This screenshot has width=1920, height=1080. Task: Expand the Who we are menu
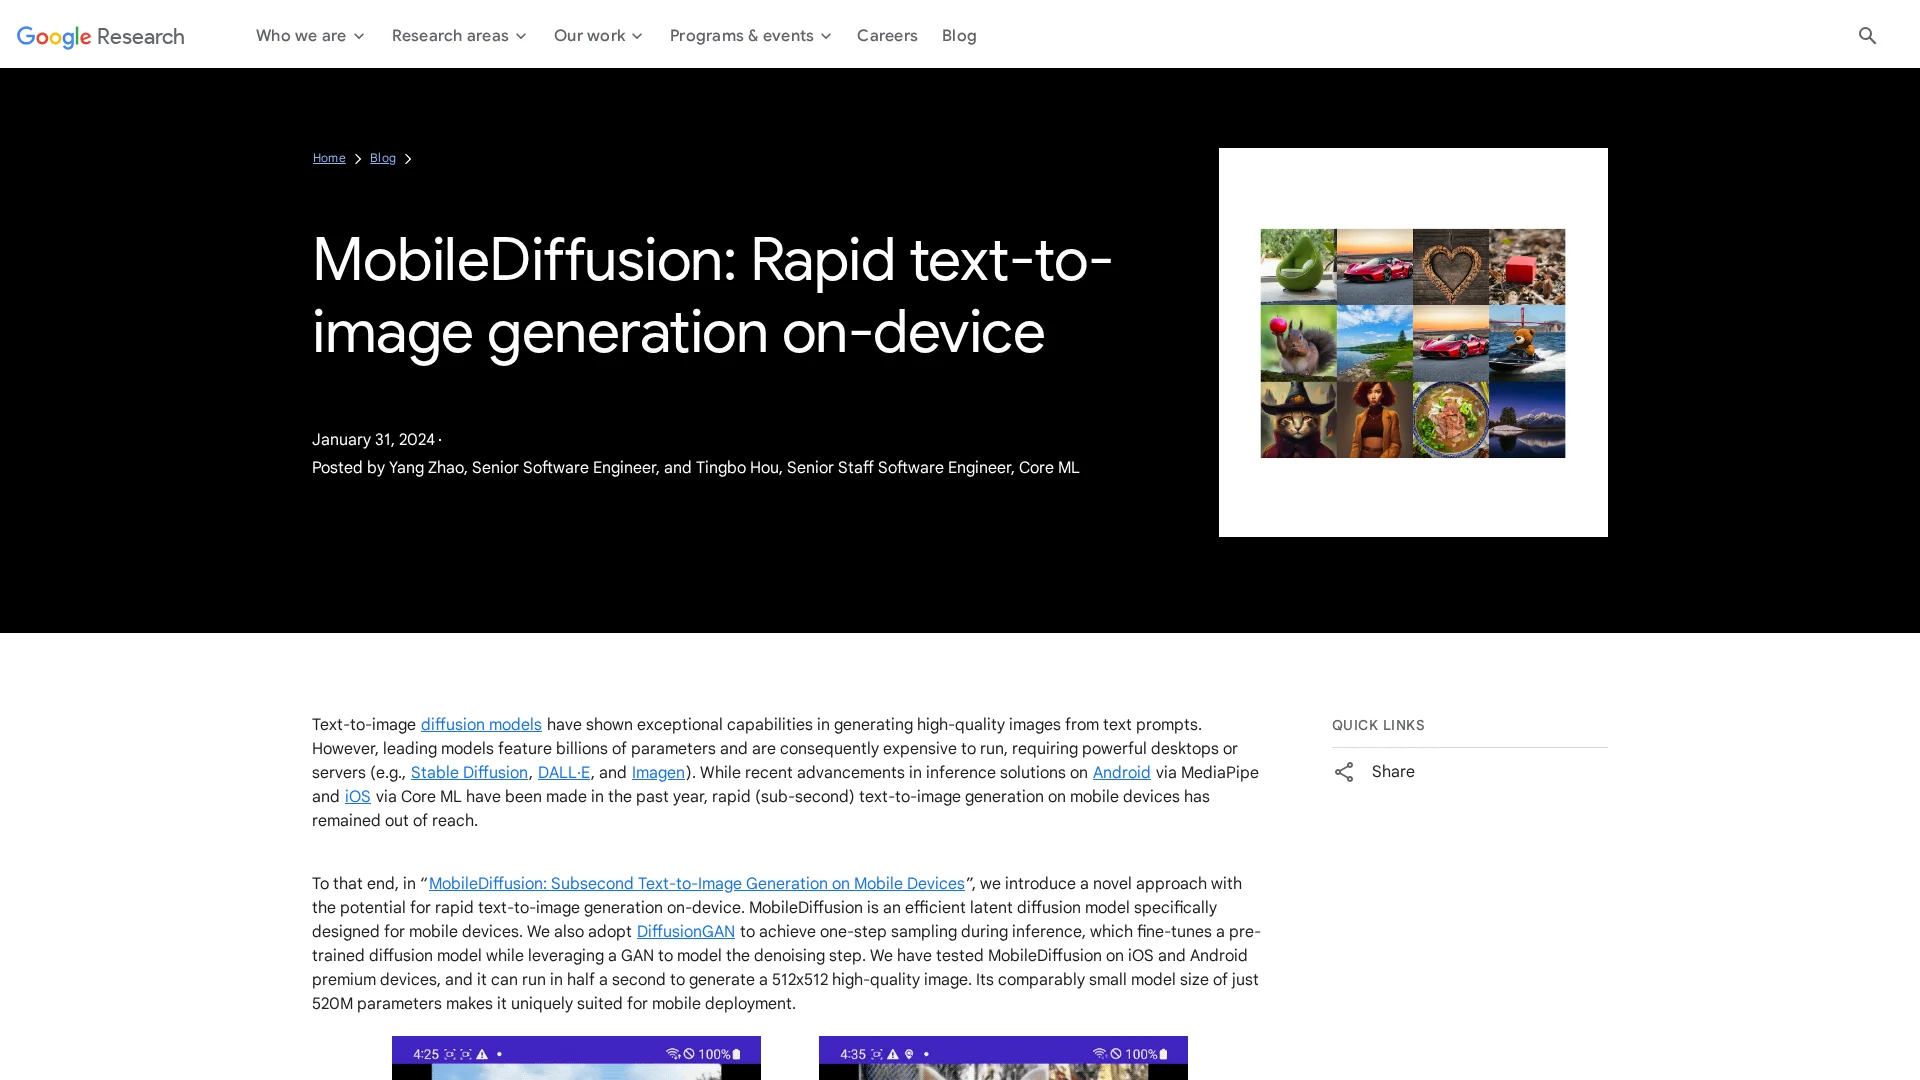point(310,35)
